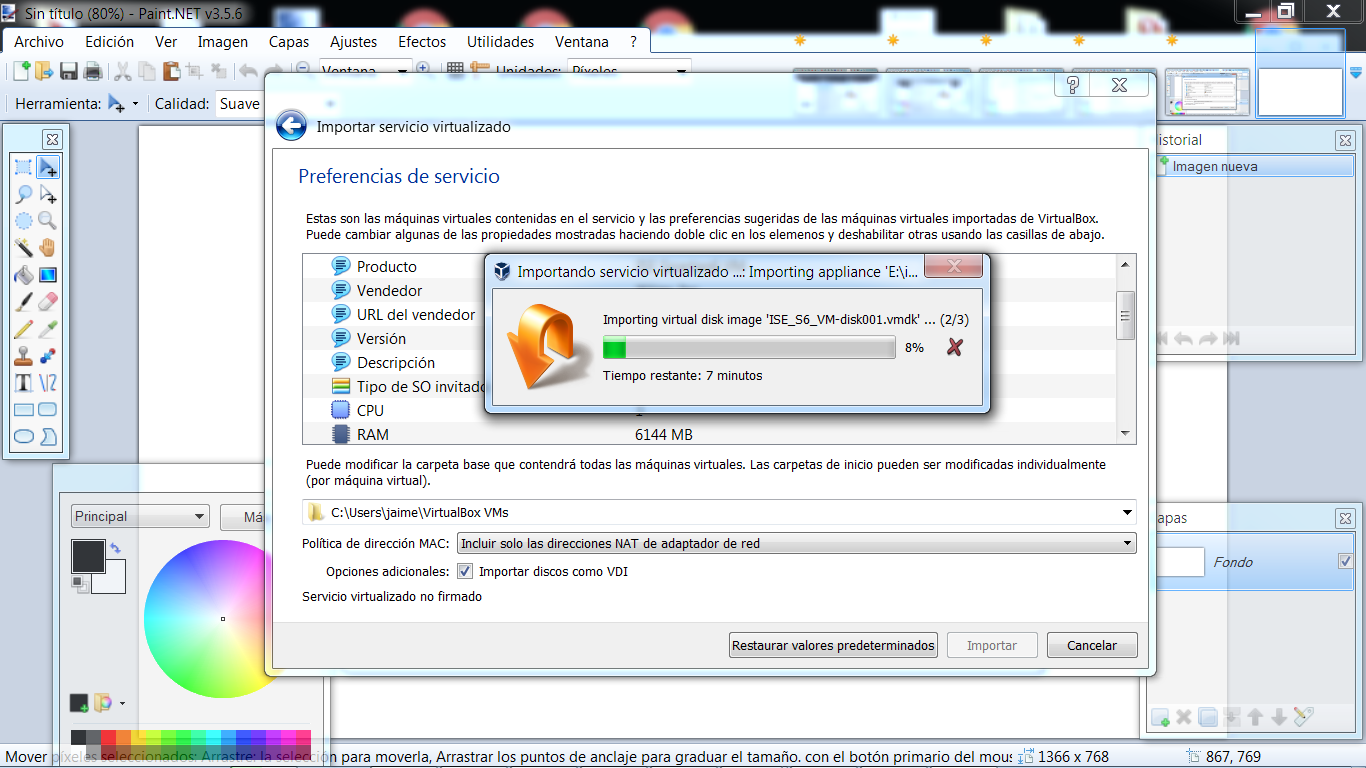Screen dimensions: 1366x768
Task: Click 'Restaurar valores predeterminados' button
Action: tap(833, 646)
